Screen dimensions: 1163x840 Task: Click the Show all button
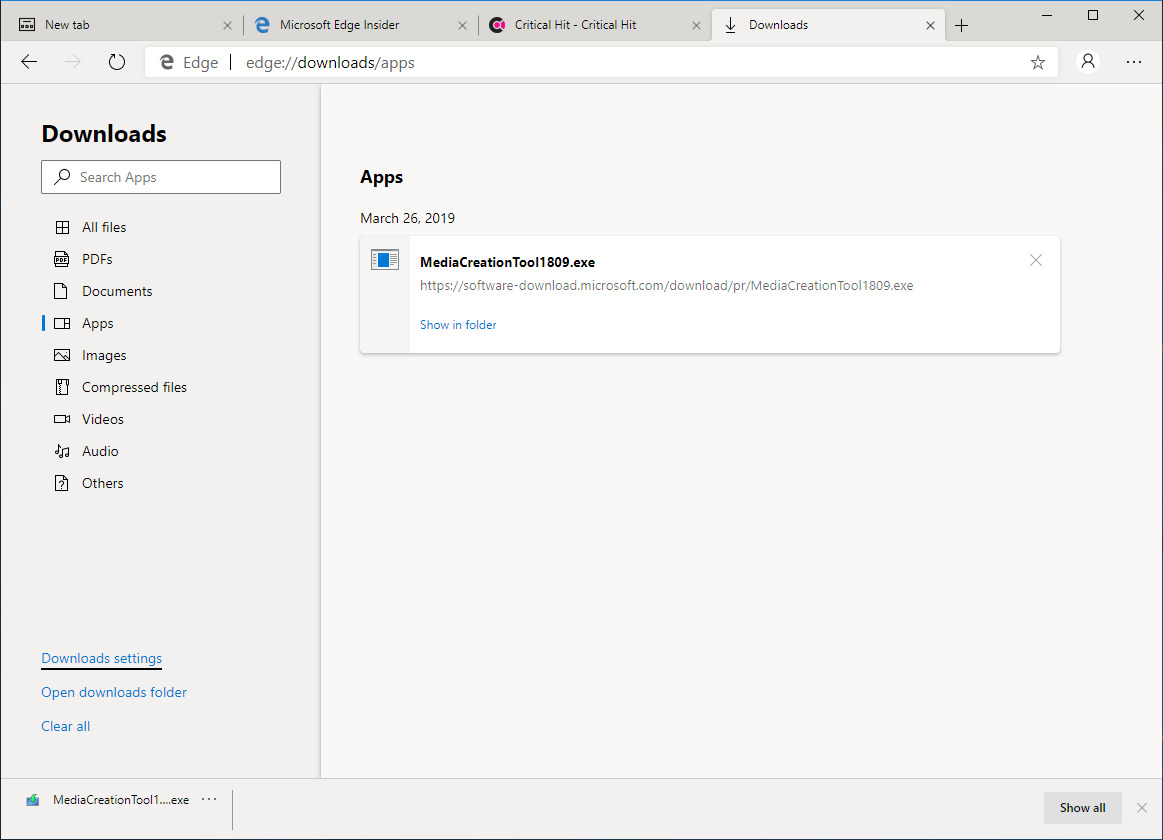pyautogui.click(x=1082, y=808)
